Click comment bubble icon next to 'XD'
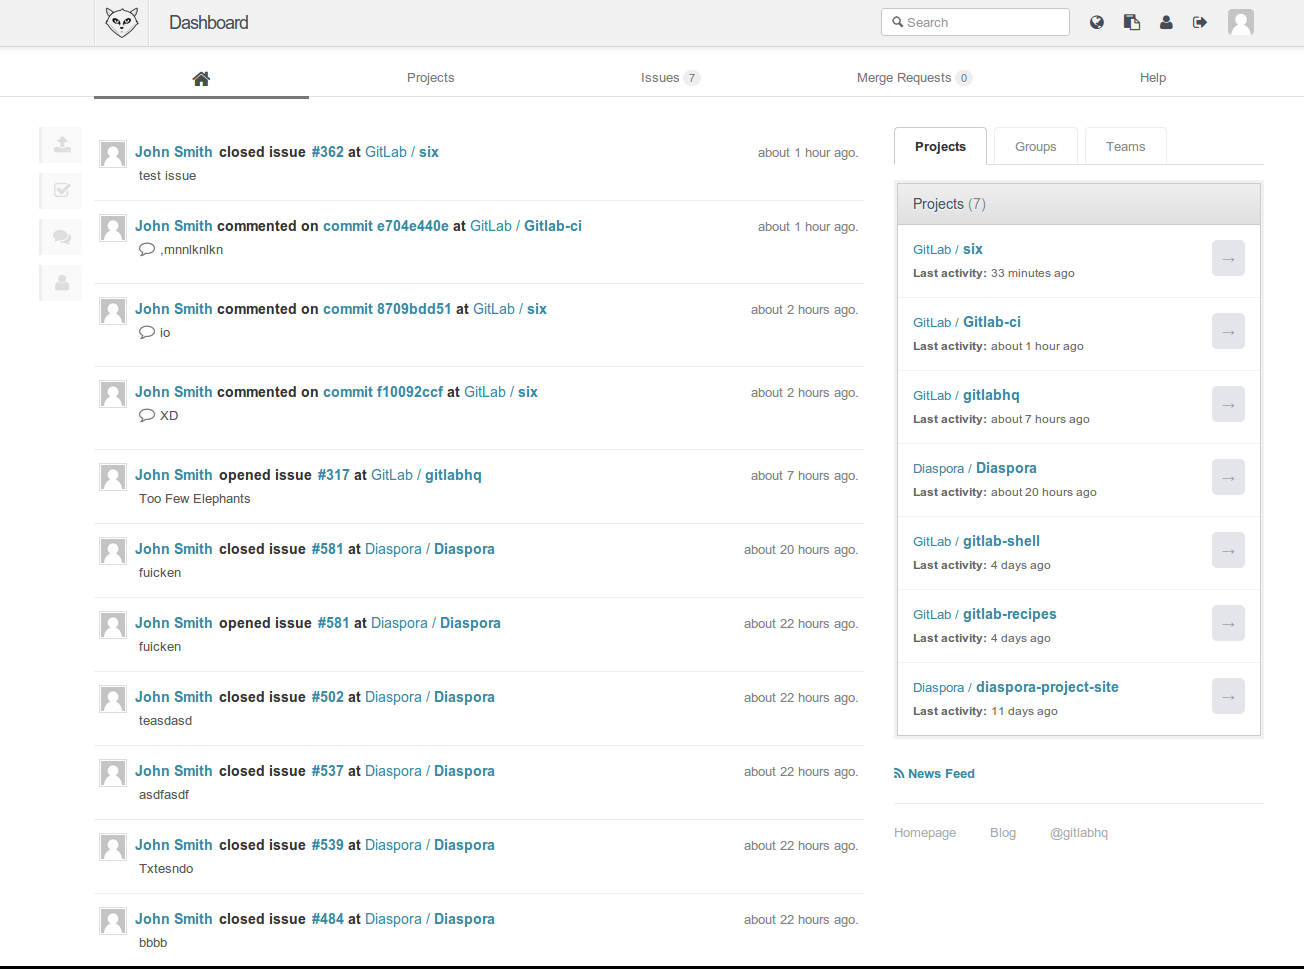This screenshot has width=1304, height=969. click(x=147, y=415)
